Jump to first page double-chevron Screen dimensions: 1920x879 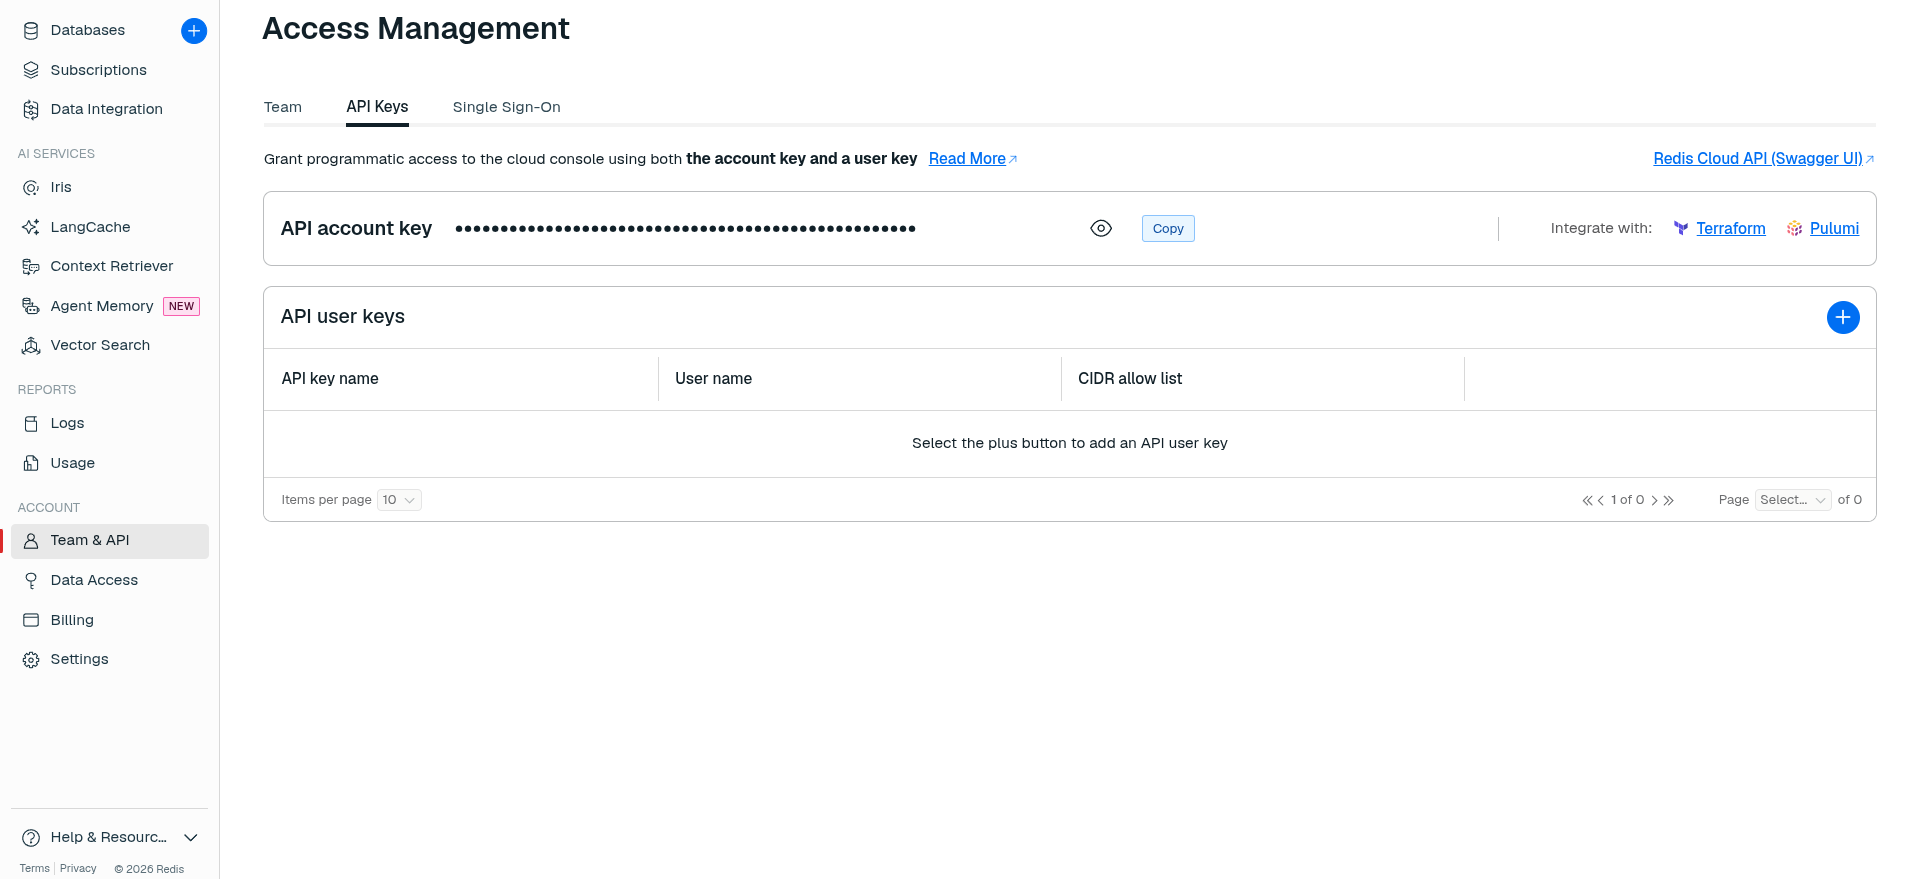pos(1587,500)
